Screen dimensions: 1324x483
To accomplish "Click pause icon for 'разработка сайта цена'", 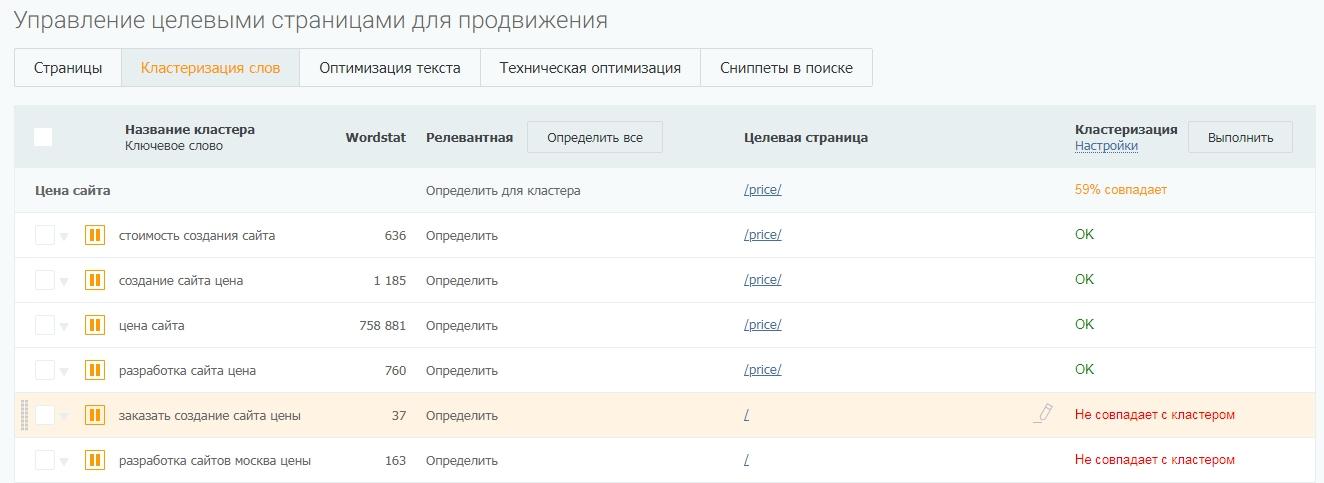I will (x=95, y=371).
